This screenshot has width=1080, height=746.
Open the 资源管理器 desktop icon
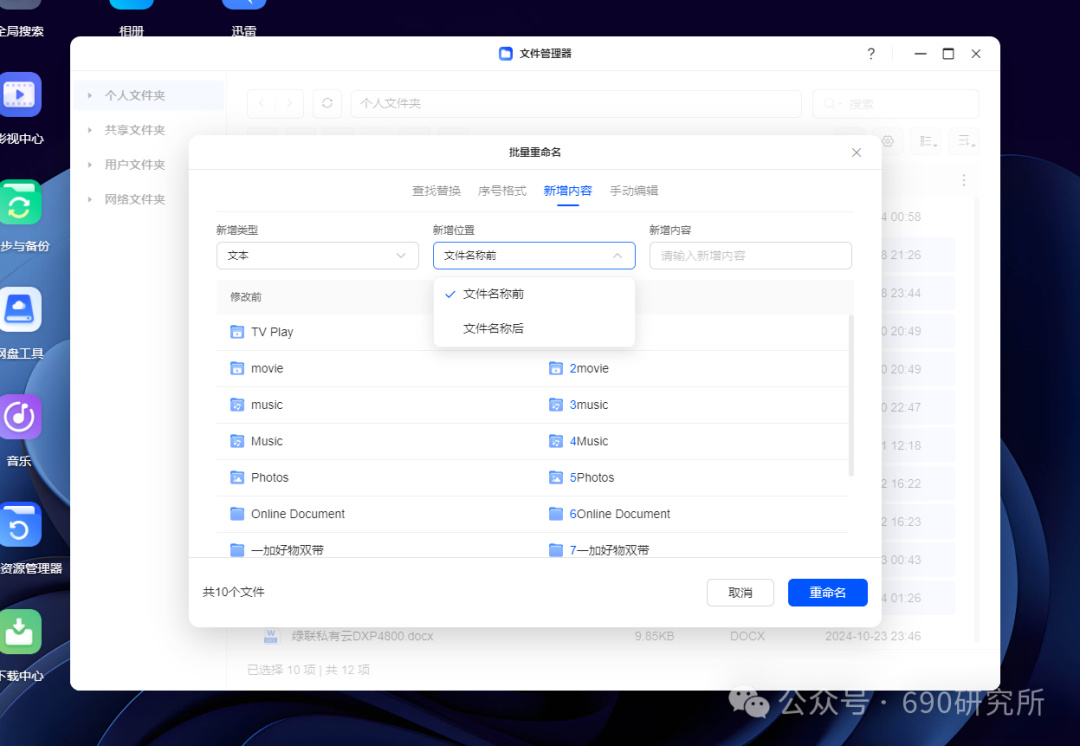pos(21,524)
